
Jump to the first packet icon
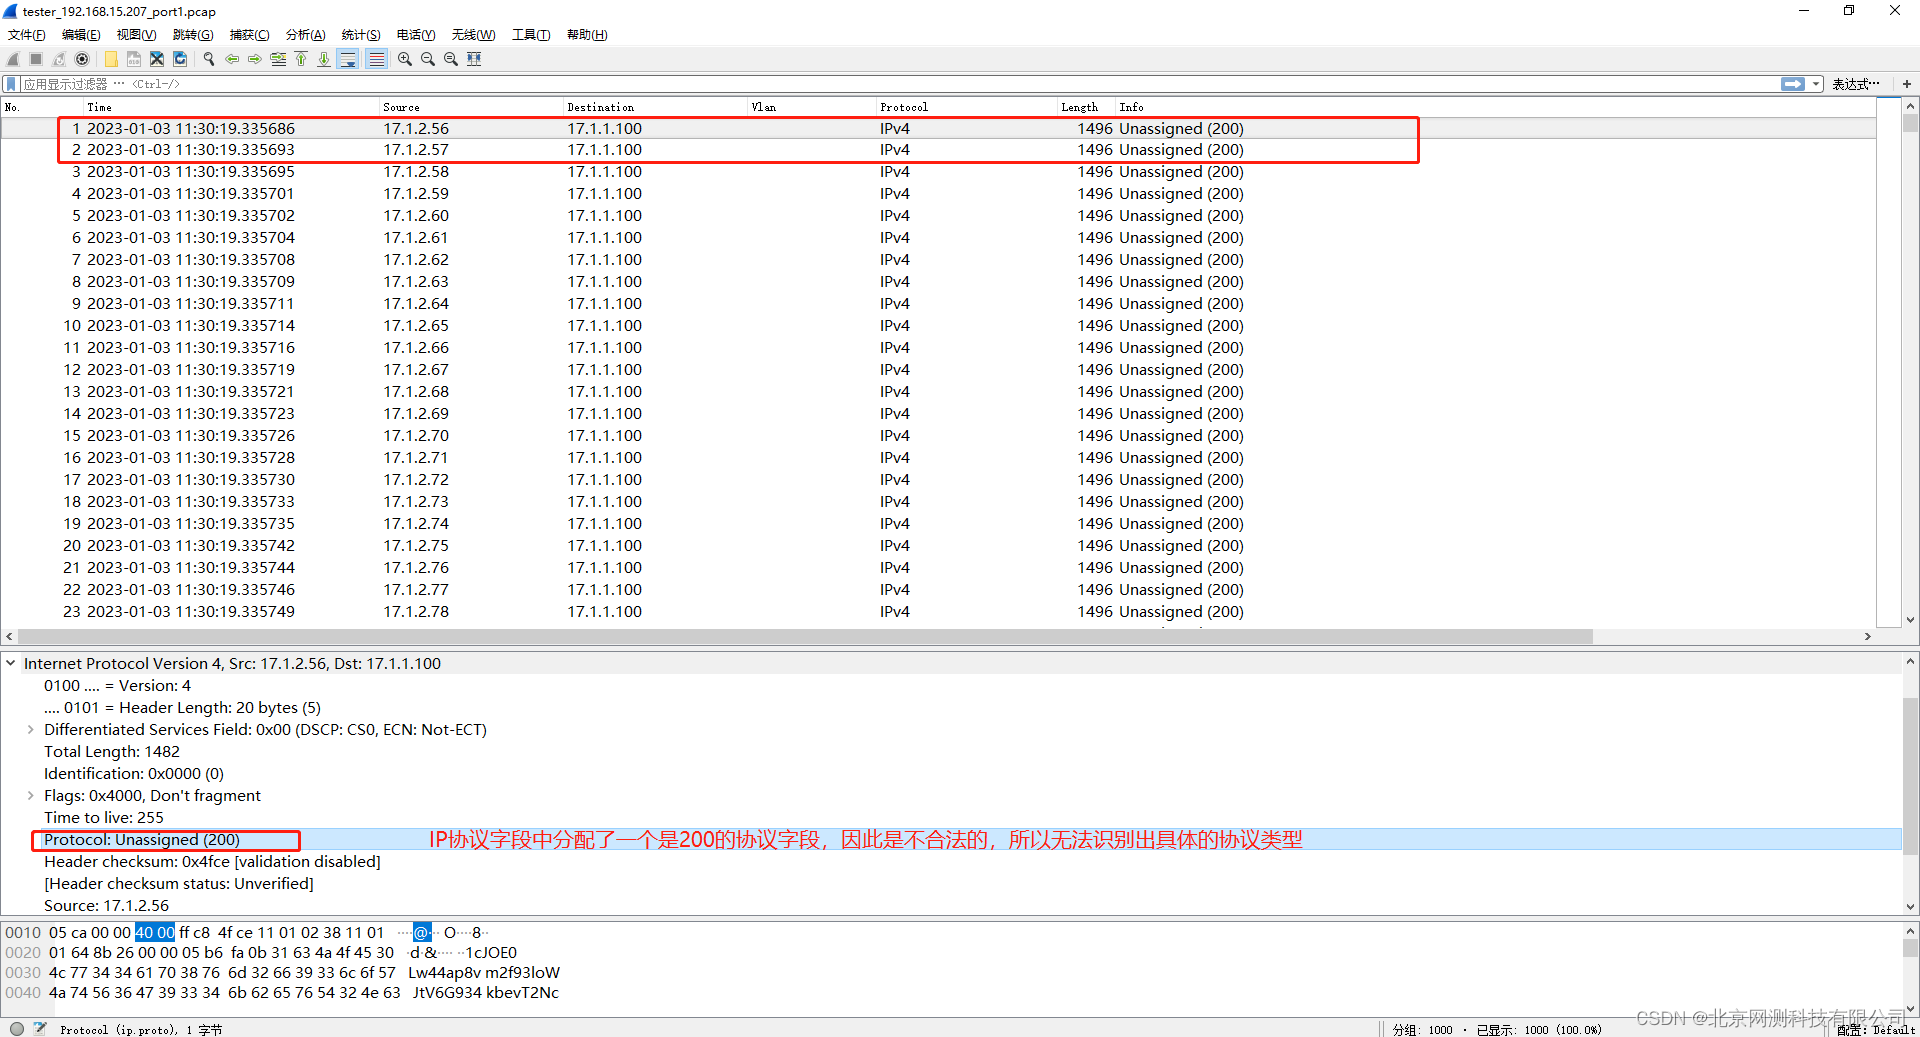point(301,59)
